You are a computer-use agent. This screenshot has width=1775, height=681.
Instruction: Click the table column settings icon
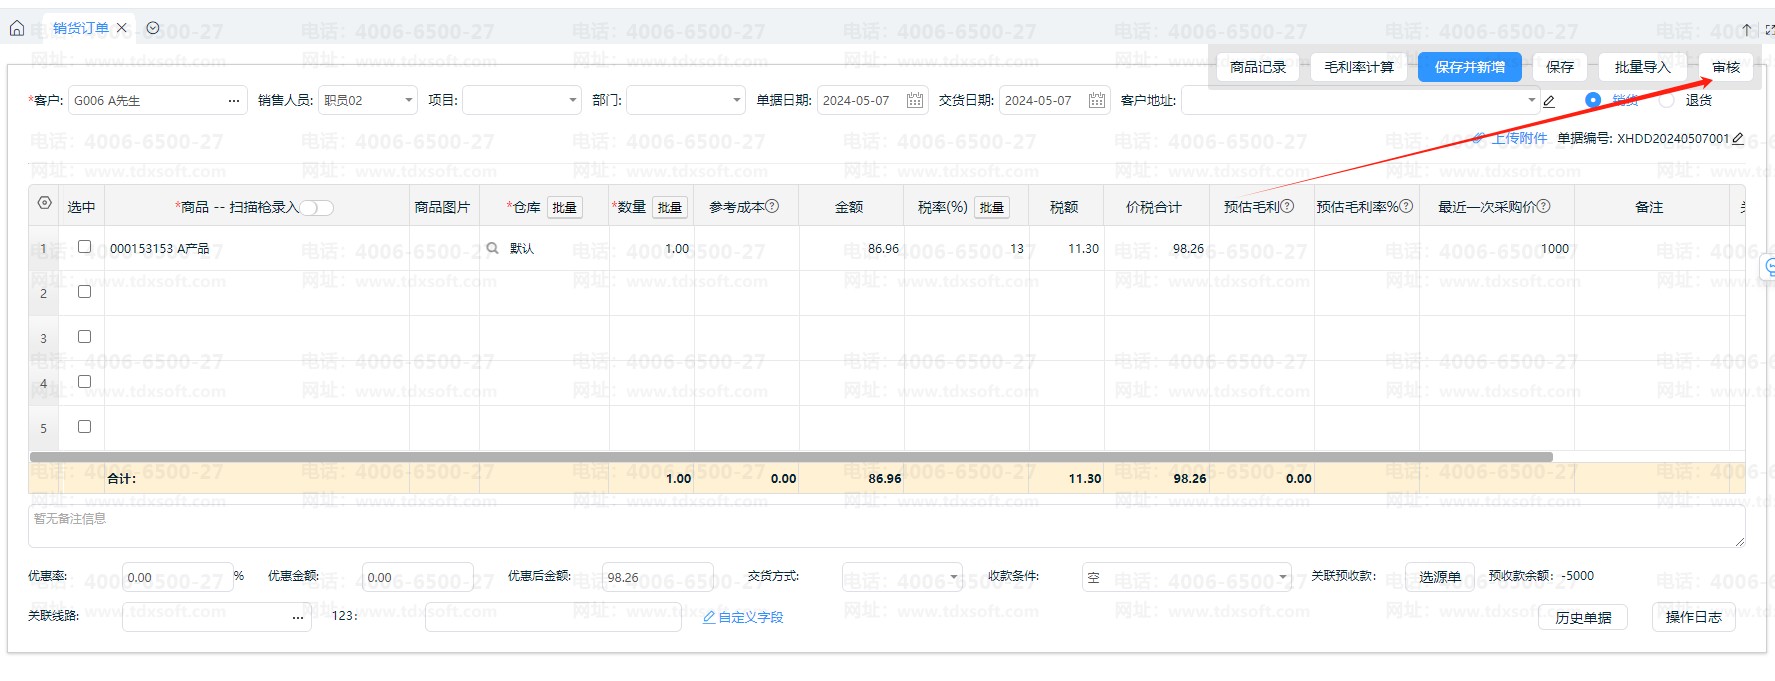44,203
